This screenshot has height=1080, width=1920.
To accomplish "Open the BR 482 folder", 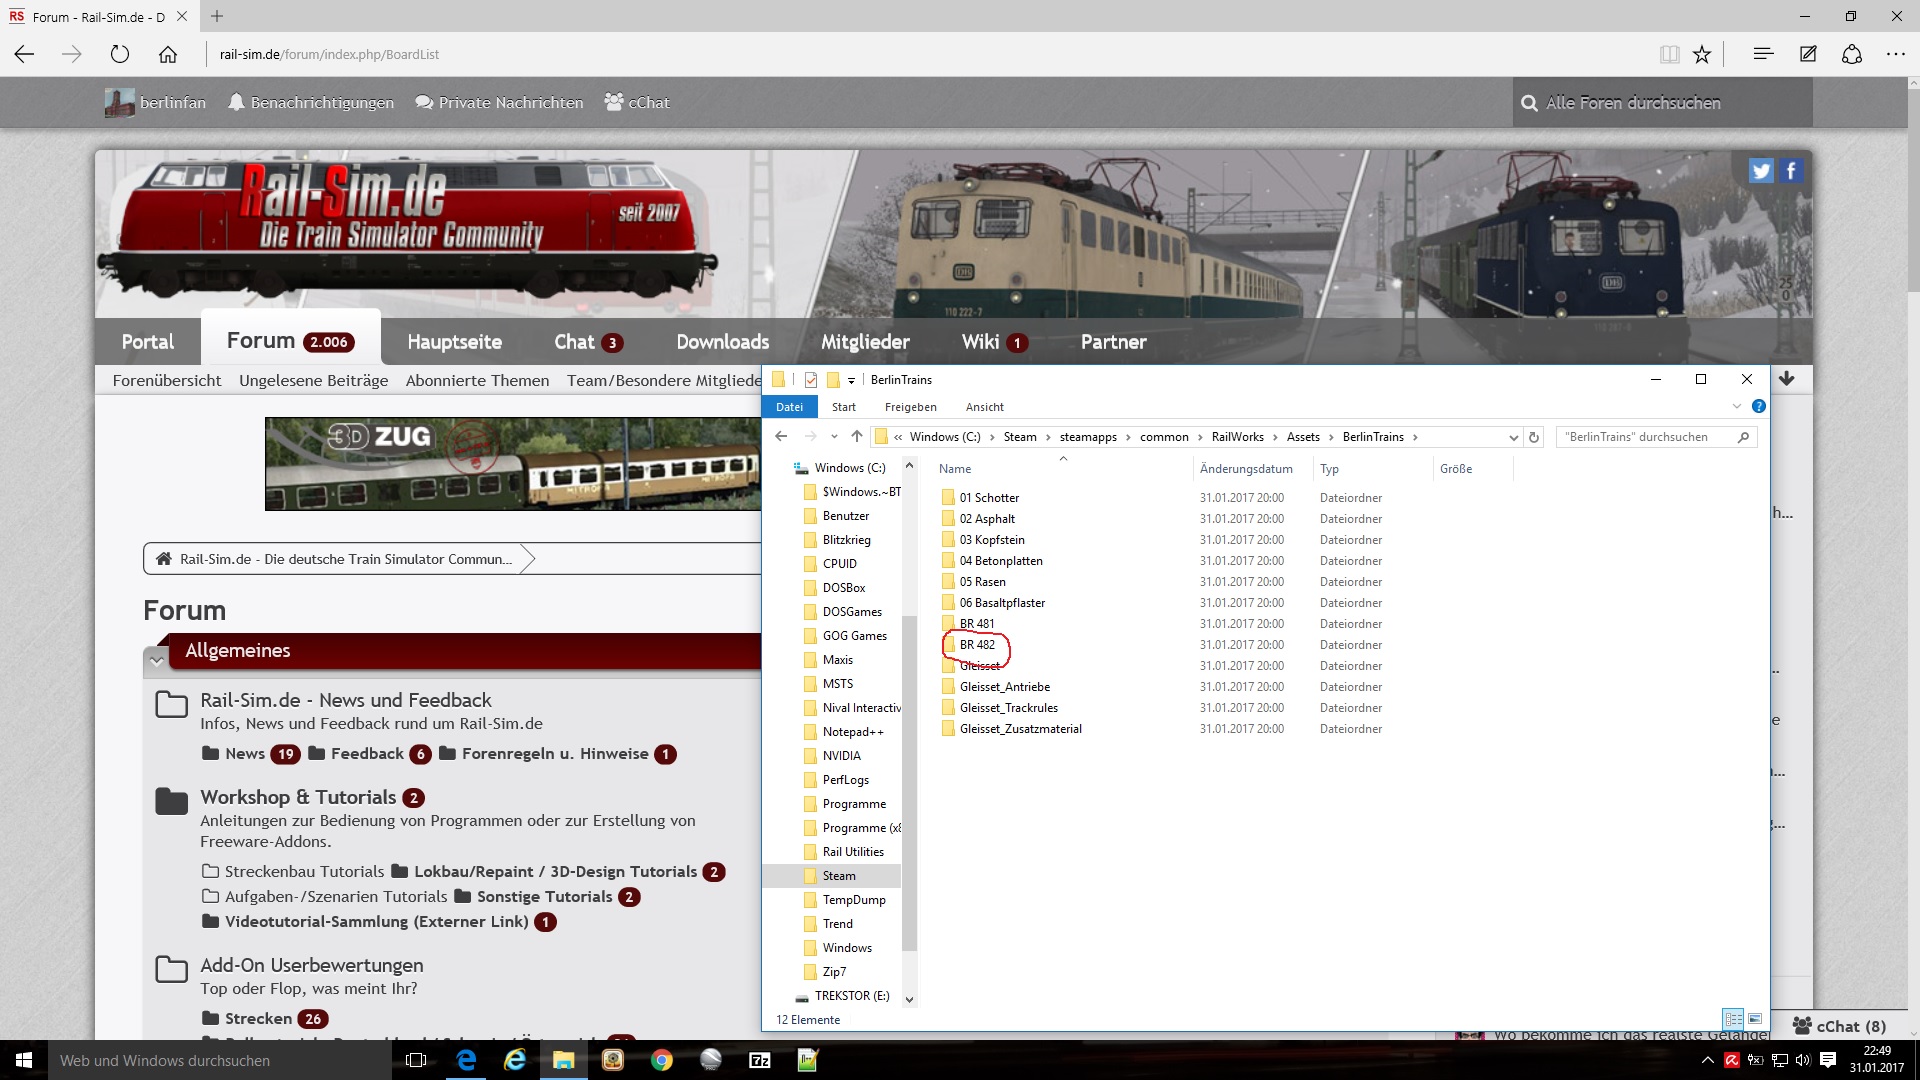I will click(977, 645).
